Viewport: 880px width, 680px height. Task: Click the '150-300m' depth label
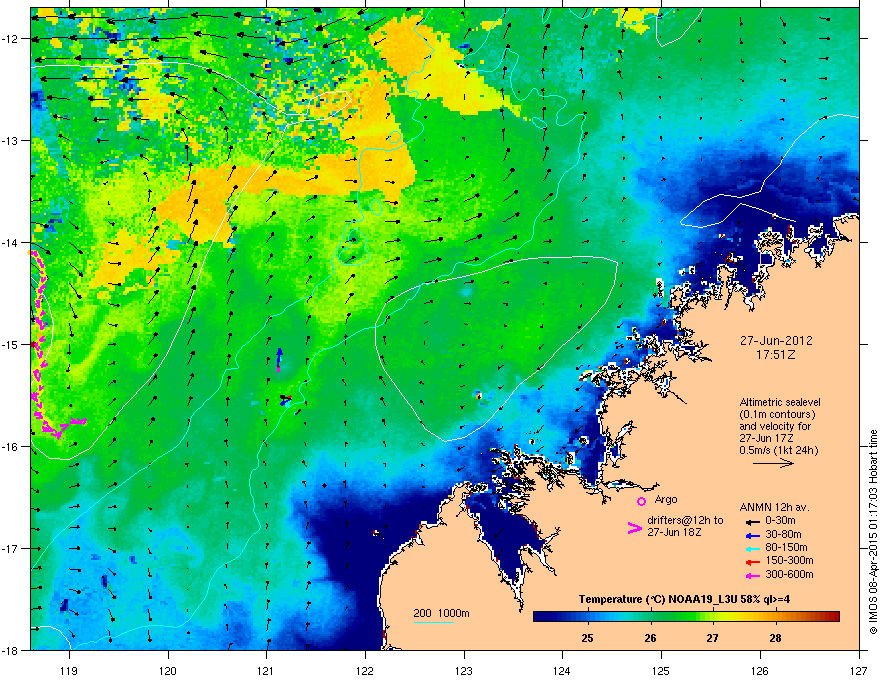(789, 560)
